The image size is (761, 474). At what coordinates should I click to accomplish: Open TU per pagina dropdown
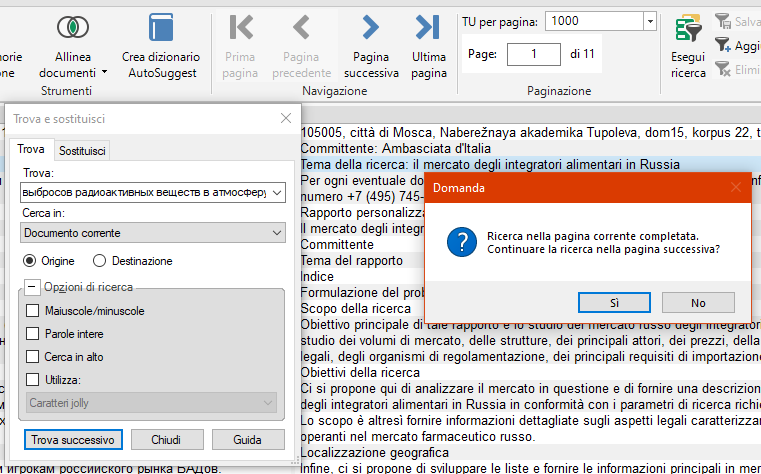[x=650, y=21]
